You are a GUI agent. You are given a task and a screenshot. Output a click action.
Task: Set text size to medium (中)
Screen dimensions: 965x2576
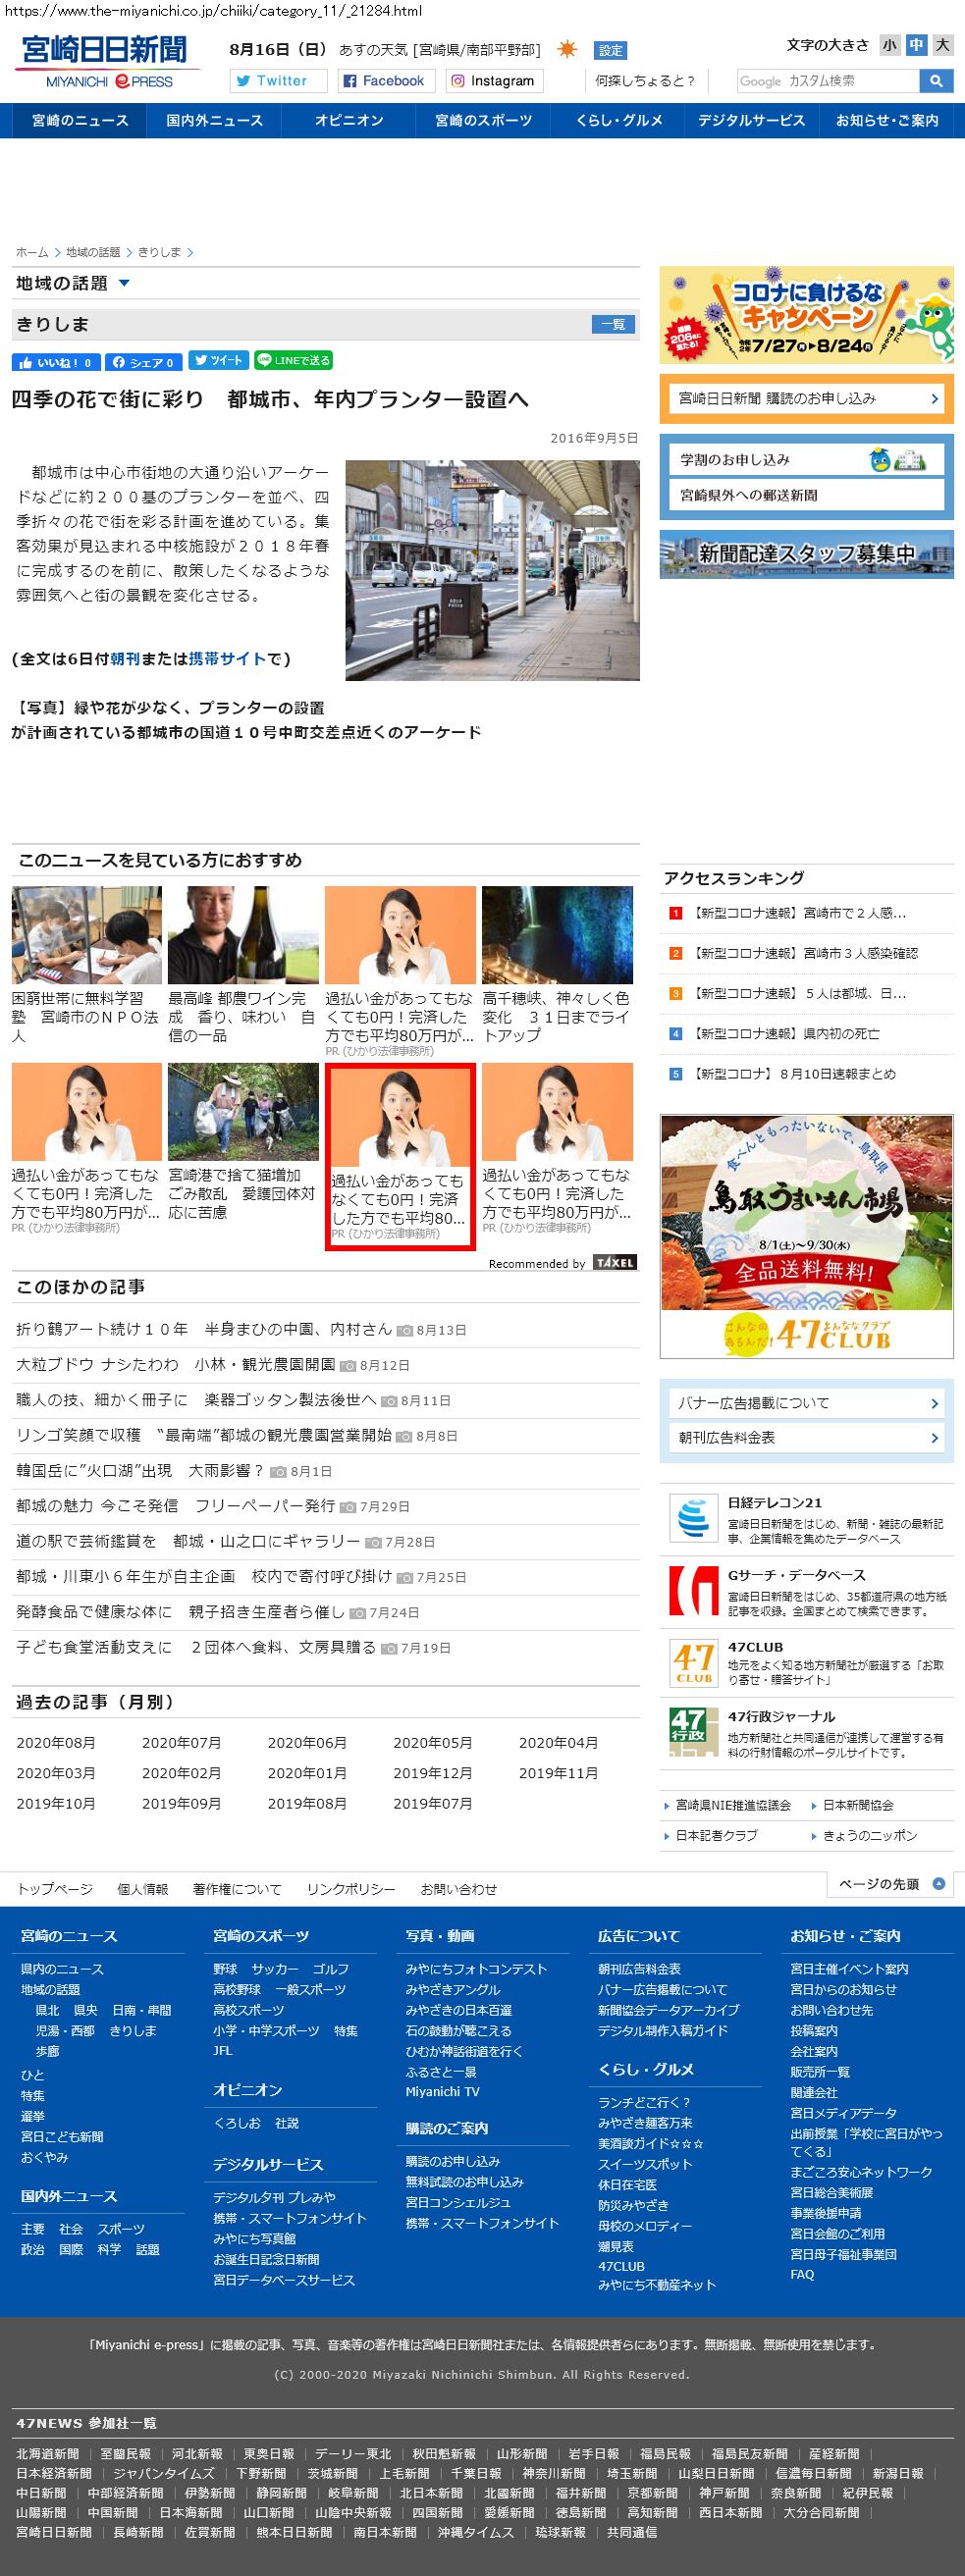pyautogui.click(x=916, y=45)
